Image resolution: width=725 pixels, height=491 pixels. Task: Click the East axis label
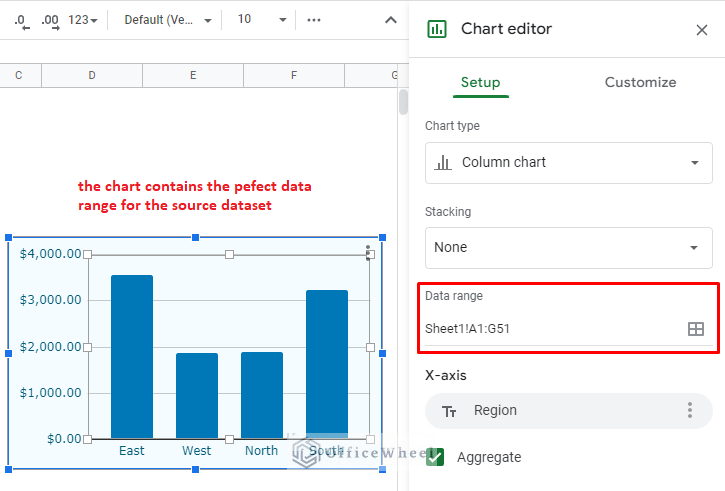132,451
